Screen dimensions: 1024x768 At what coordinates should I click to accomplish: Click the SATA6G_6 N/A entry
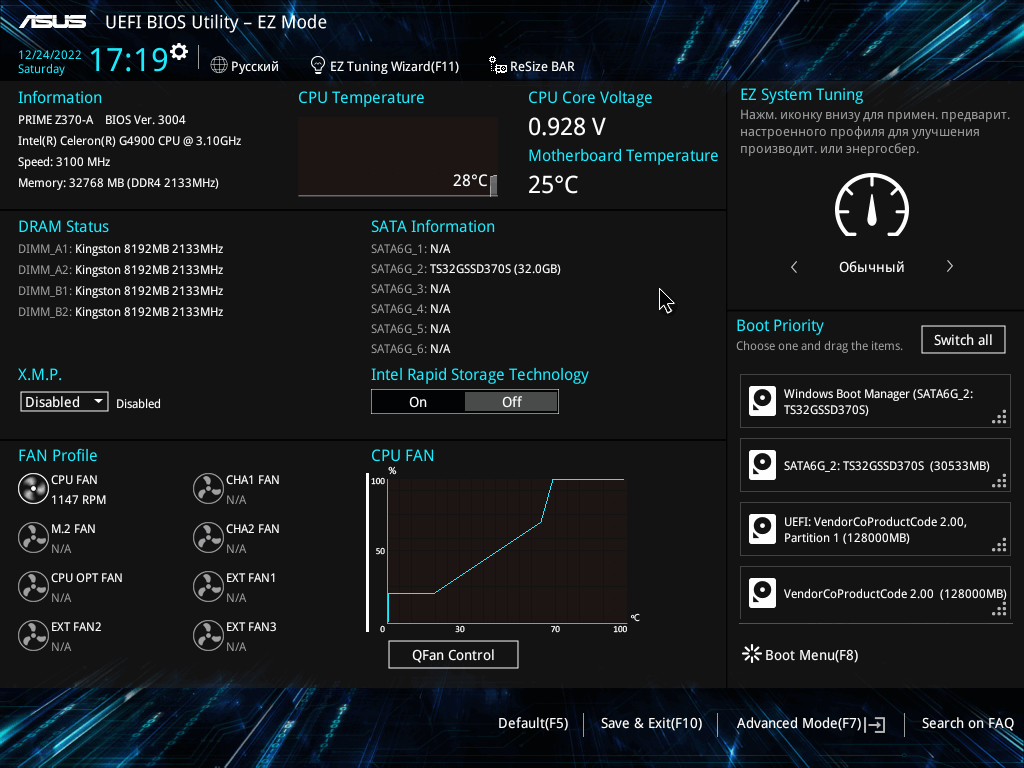(x=411, y=349)
